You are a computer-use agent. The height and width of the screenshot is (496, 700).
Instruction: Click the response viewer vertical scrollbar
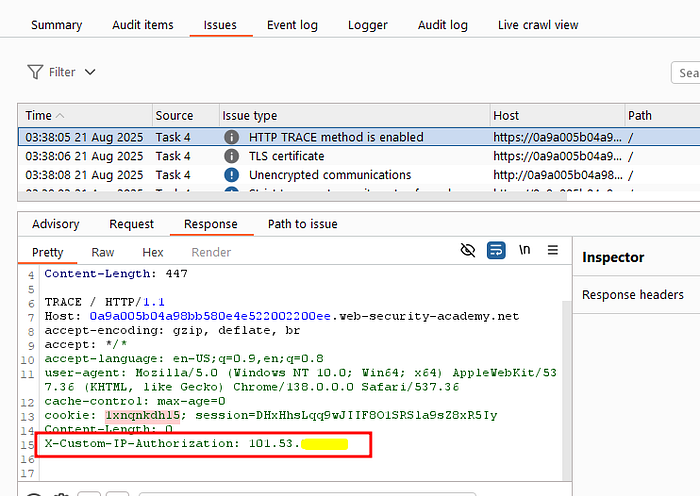[567, 391]
